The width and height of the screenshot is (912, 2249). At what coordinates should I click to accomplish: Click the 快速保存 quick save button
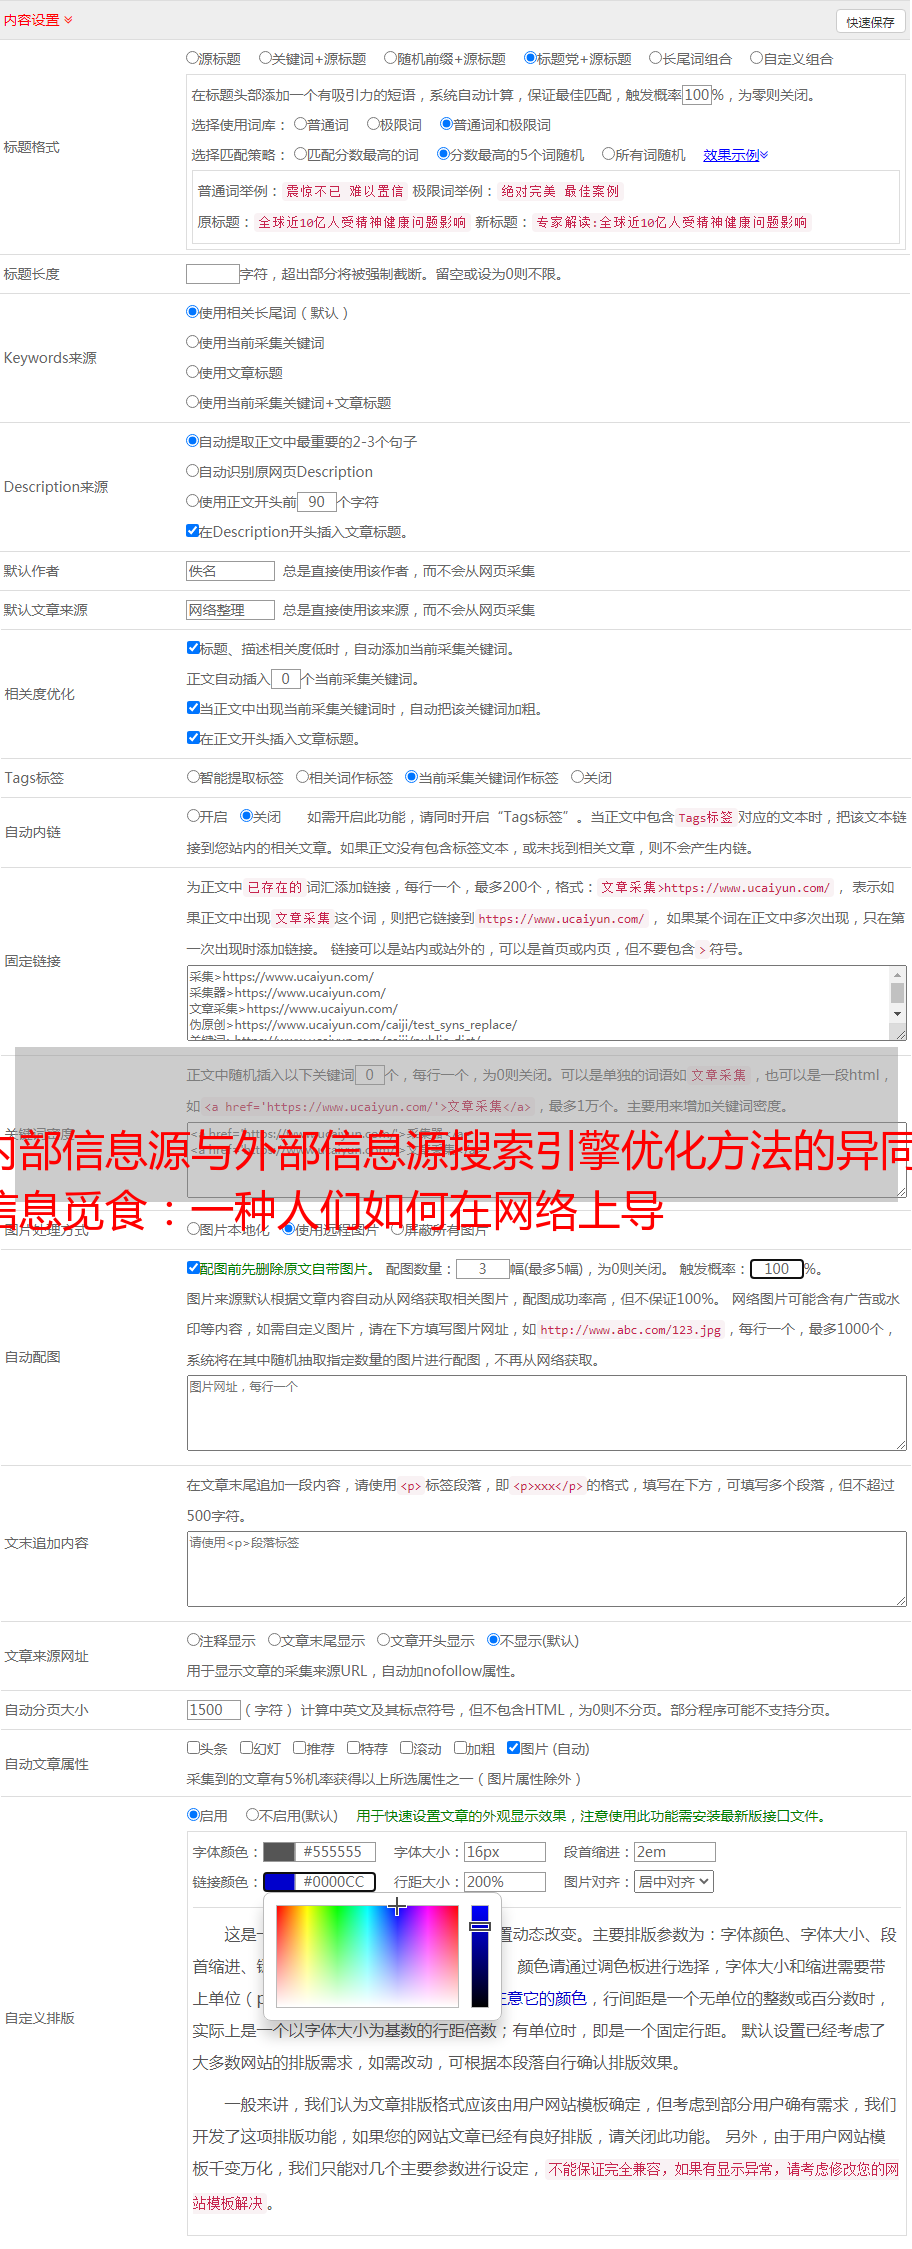[870, 22]
